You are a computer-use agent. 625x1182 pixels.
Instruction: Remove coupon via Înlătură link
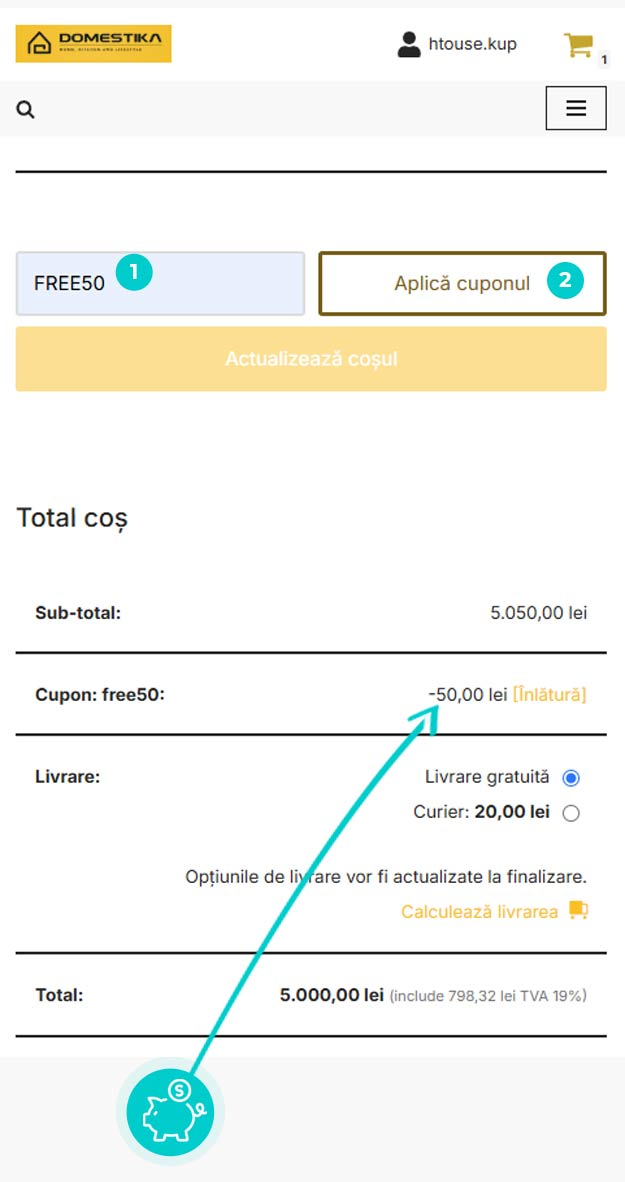550,694
